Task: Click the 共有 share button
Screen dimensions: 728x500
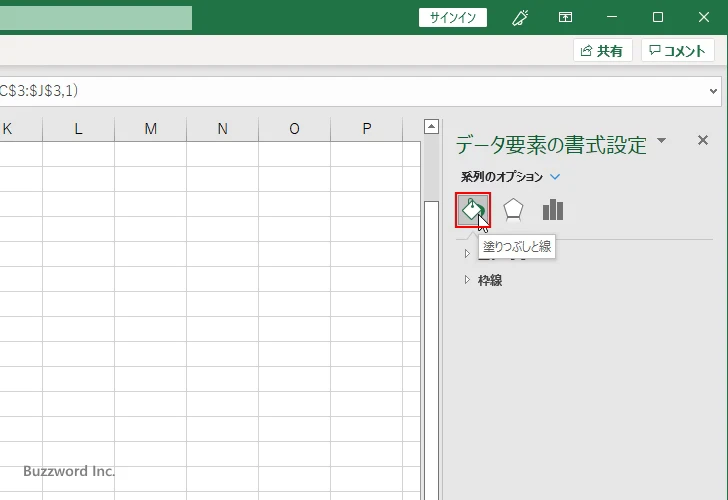Action: tap(602, 50)
